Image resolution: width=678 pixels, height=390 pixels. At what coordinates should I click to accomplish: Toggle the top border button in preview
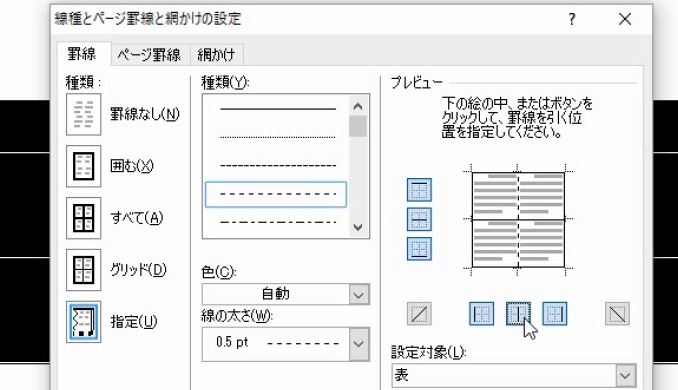point(419,190)
